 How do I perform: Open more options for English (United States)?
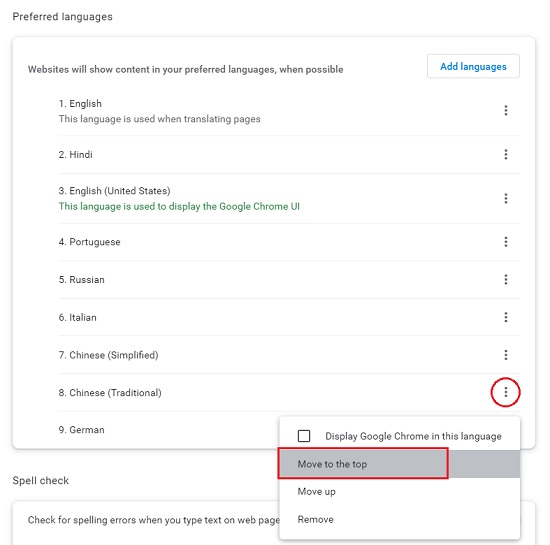pos(505,199)
